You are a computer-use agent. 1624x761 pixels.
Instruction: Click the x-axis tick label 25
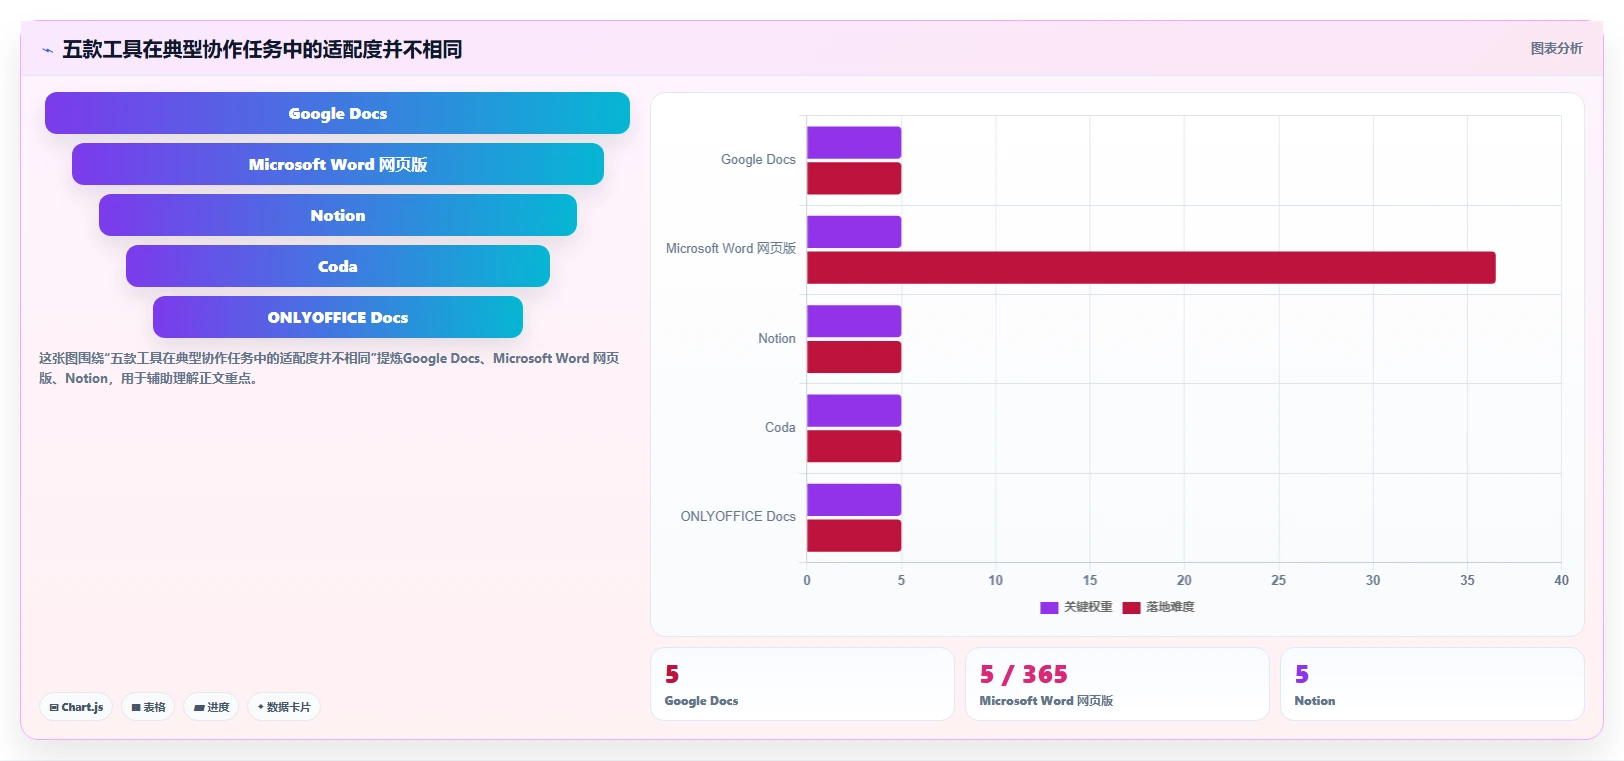pos(1279,580)
